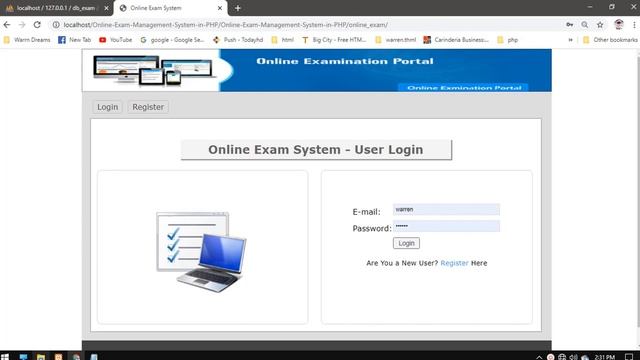640x360 pixels.
Task: Click the page vertical scrollbar
Action: coord(638,192)
